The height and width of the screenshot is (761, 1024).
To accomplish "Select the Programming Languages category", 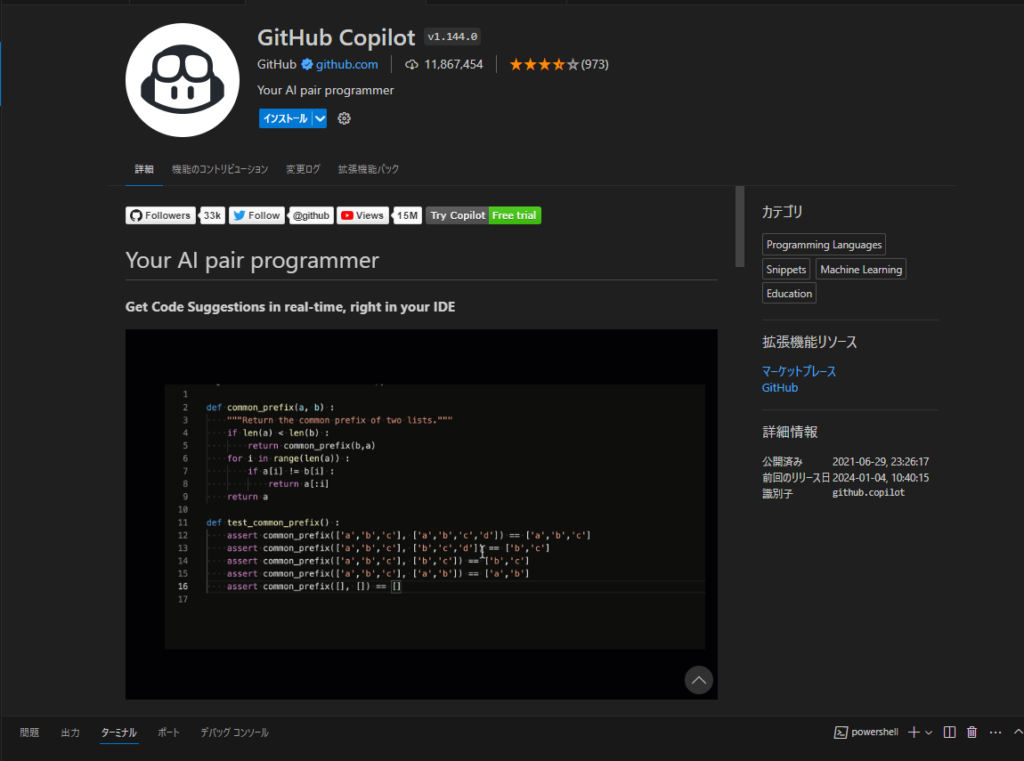I will coord(824,244).
